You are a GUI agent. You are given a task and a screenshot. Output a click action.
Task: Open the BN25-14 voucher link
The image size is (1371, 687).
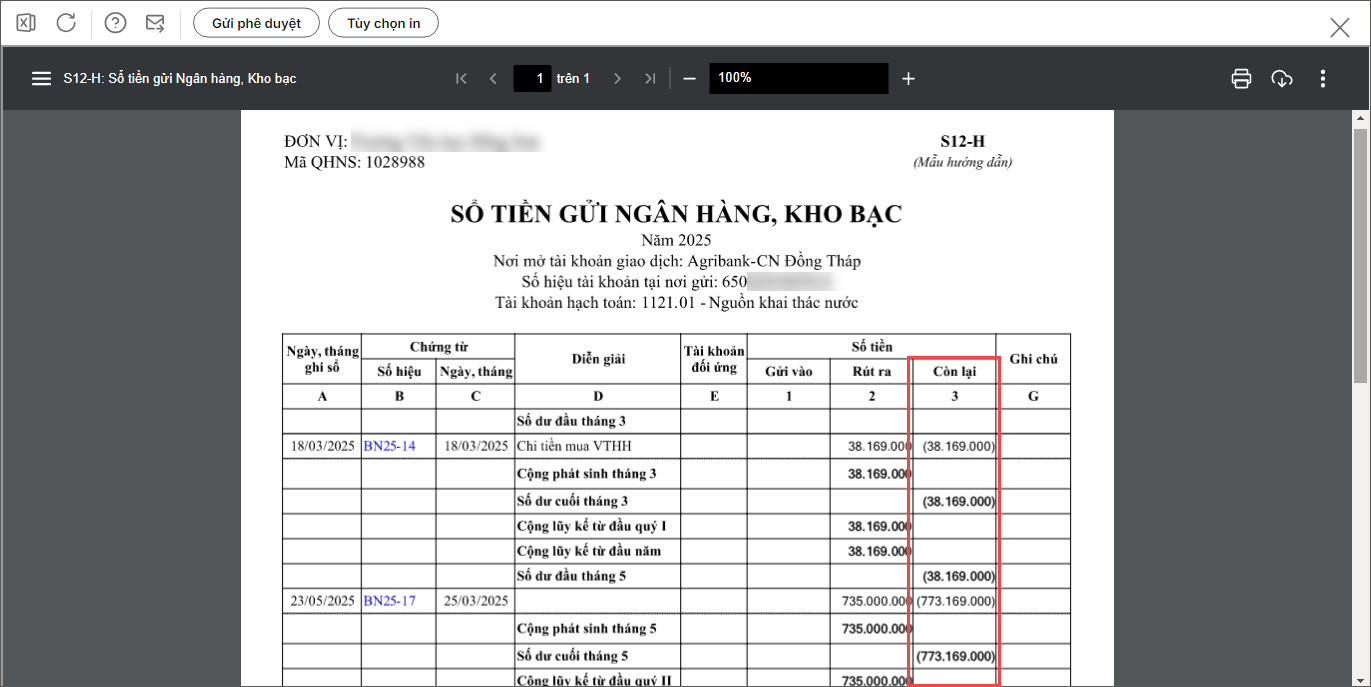coord(389,446)
